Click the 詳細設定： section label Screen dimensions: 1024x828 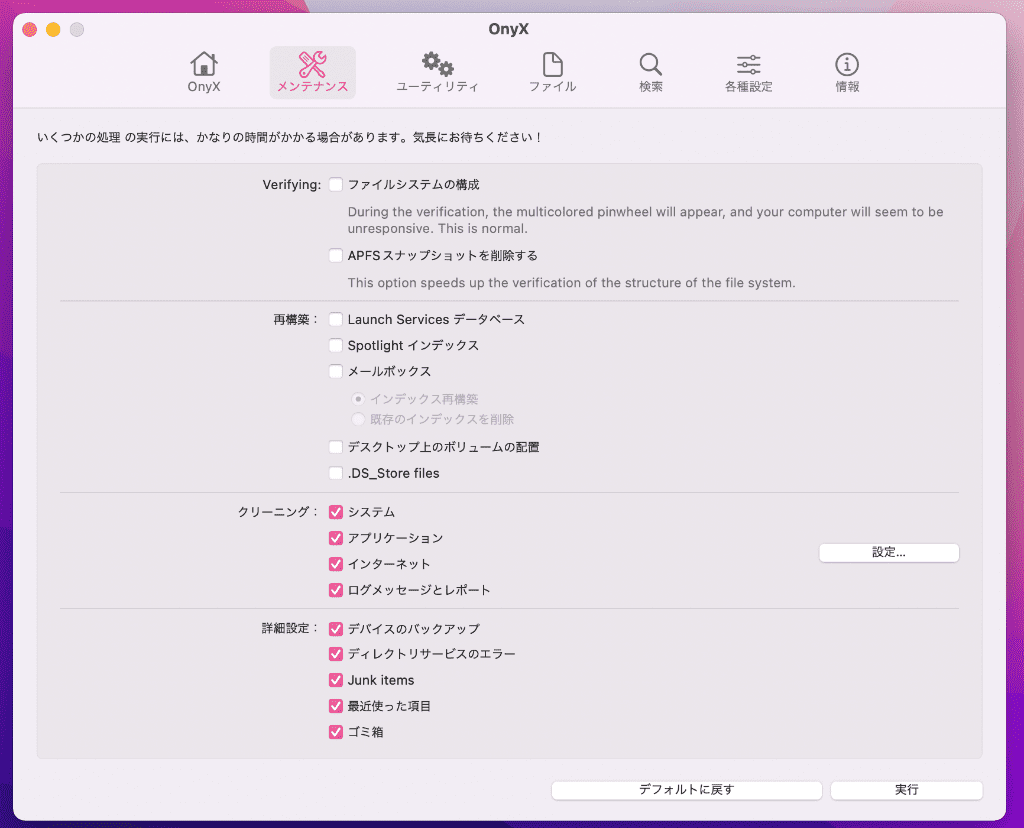[x=289, y=628]
